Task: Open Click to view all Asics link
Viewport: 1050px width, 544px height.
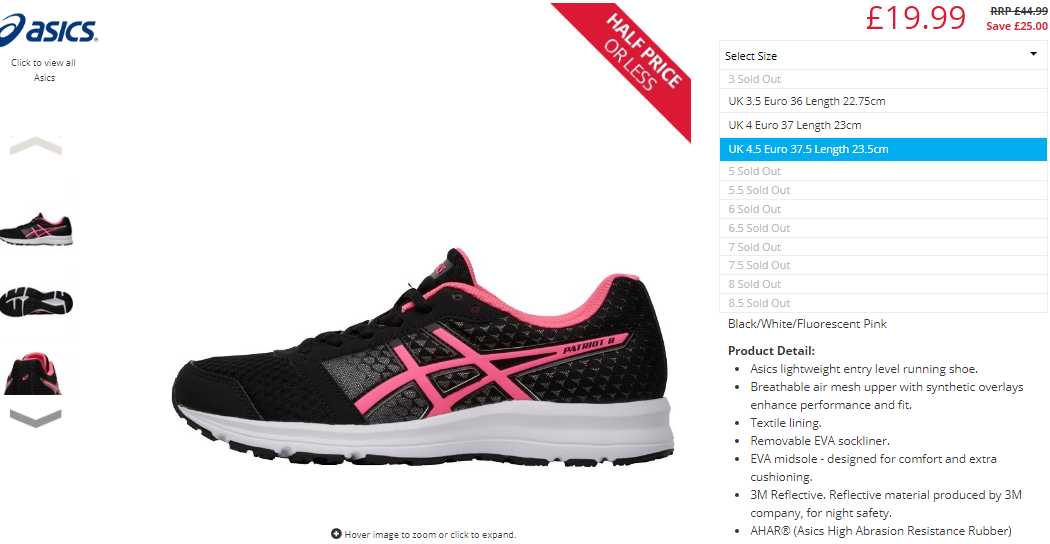Action: point(44,70)
